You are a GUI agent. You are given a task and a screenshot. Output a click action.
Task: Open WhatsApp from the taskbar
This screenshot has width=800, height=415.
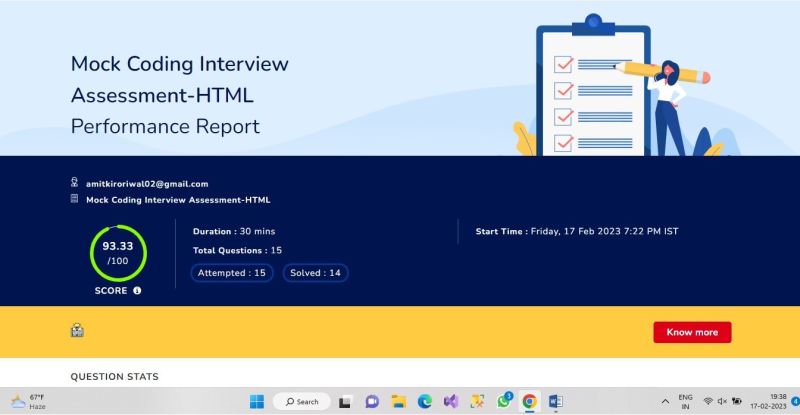click(504, 401)
